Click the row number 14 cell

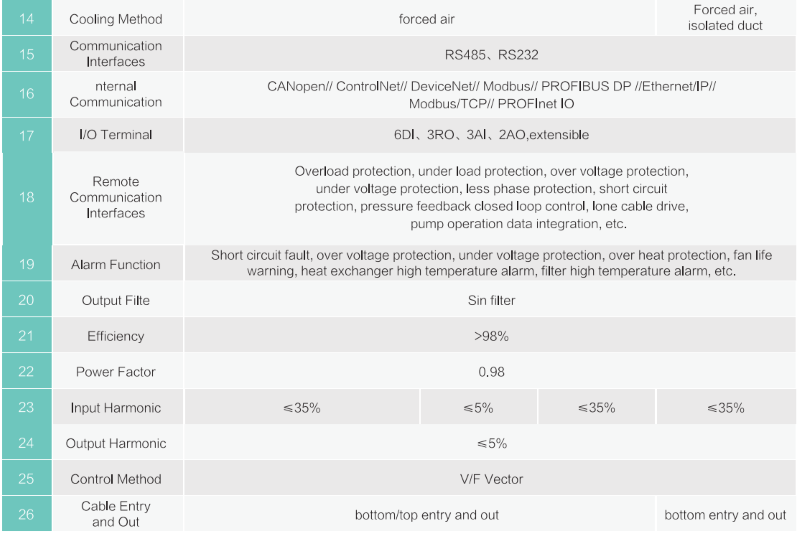click(27, 18)
